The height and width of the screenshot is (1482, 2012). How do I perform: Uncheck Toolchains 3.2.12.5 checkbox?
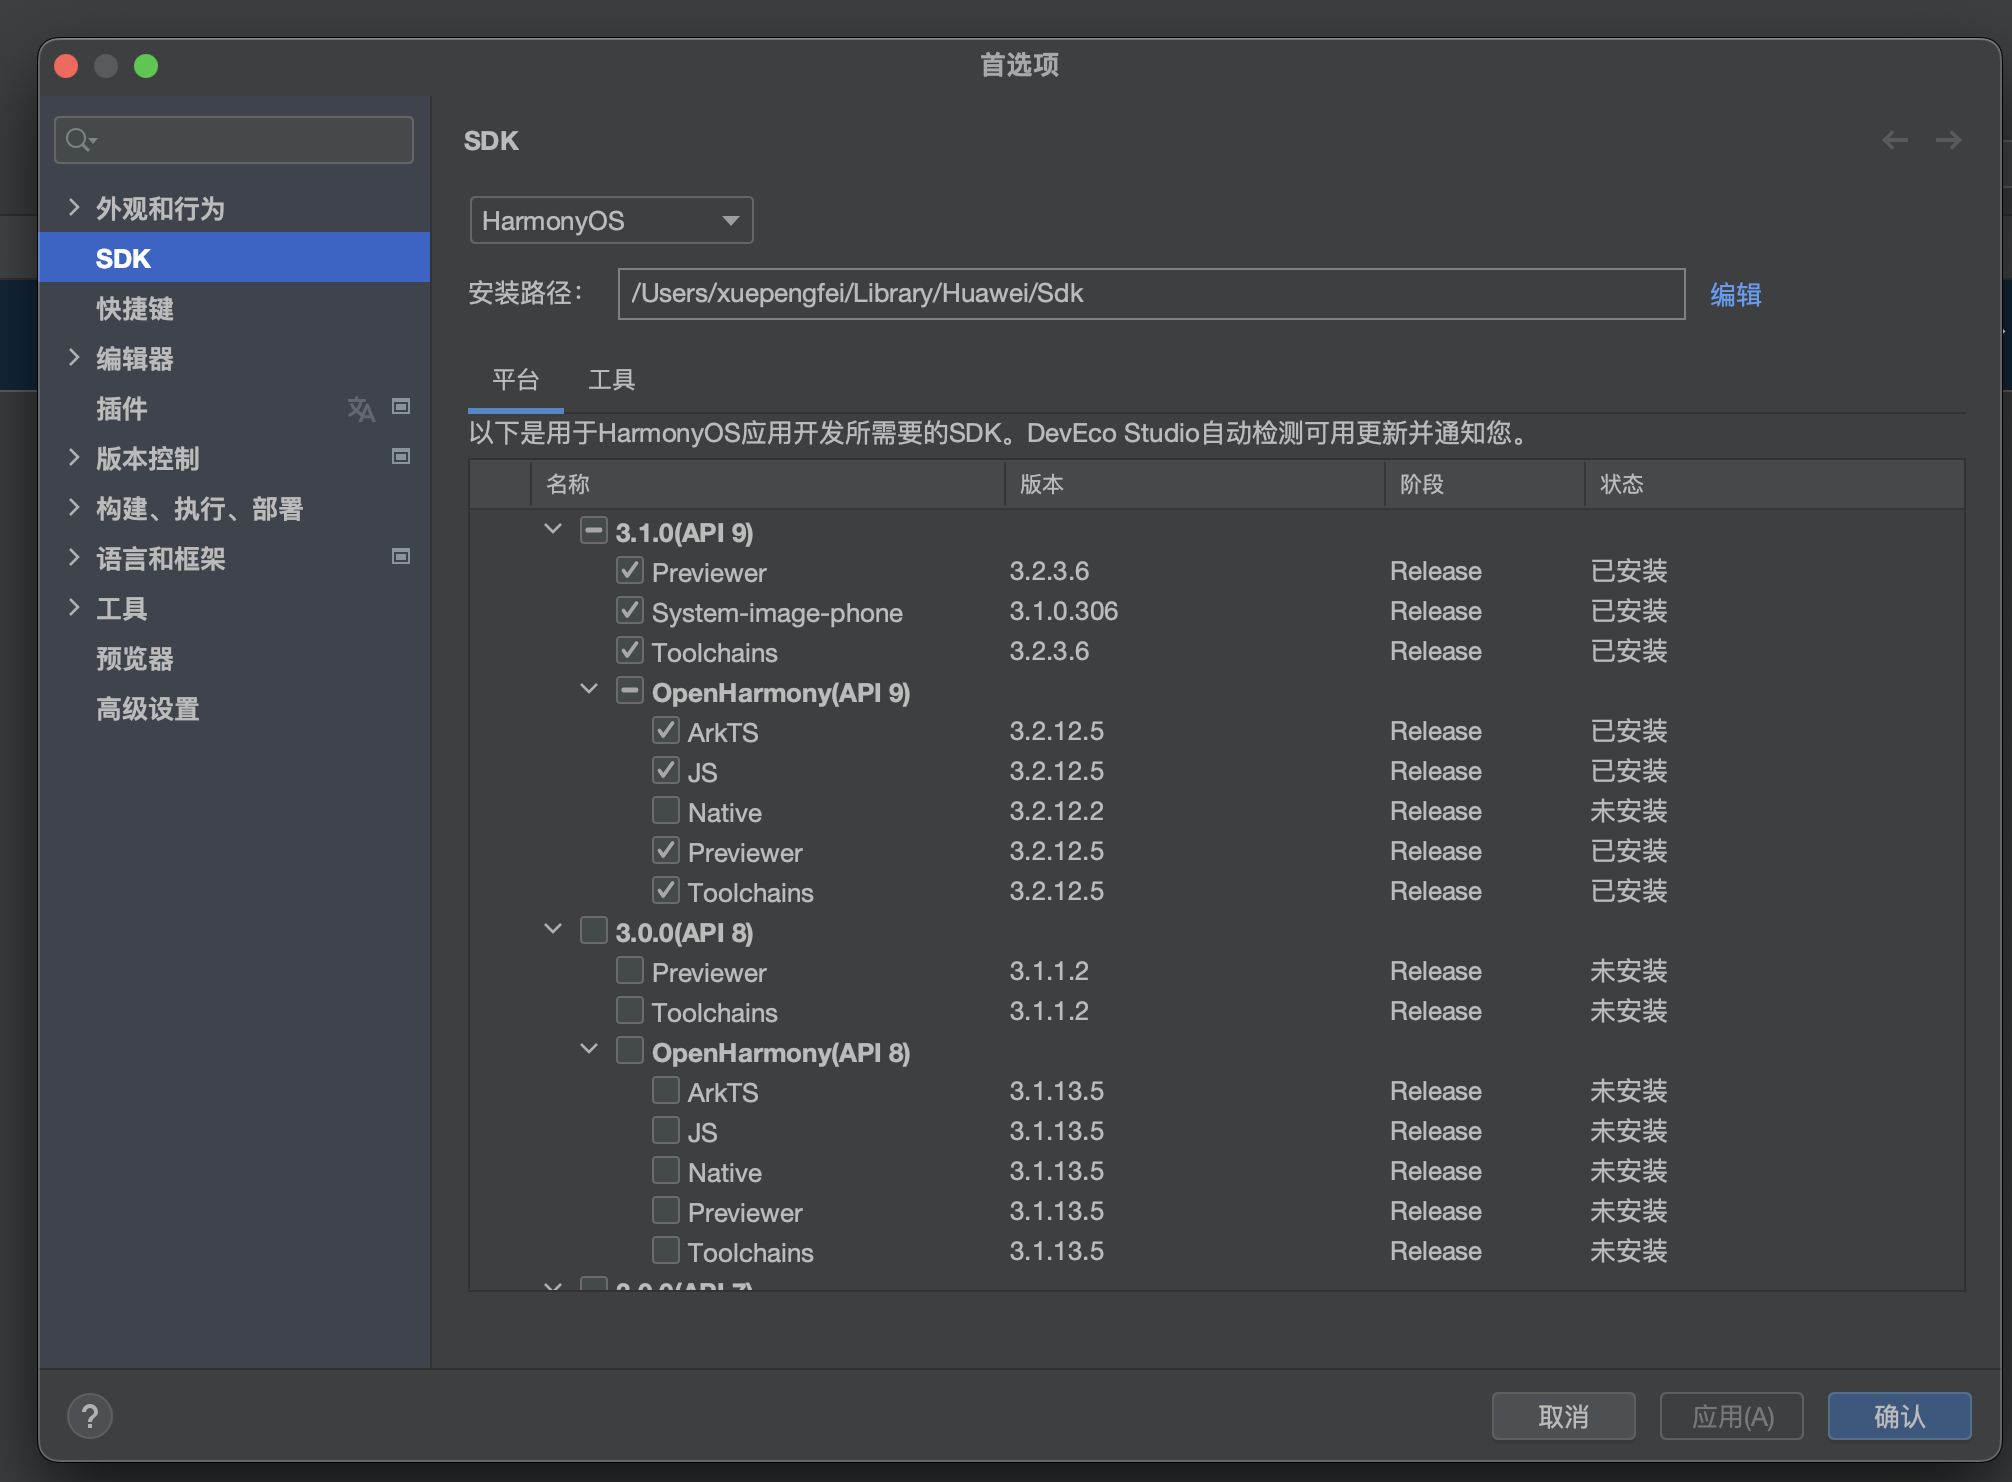pos(666,890)
